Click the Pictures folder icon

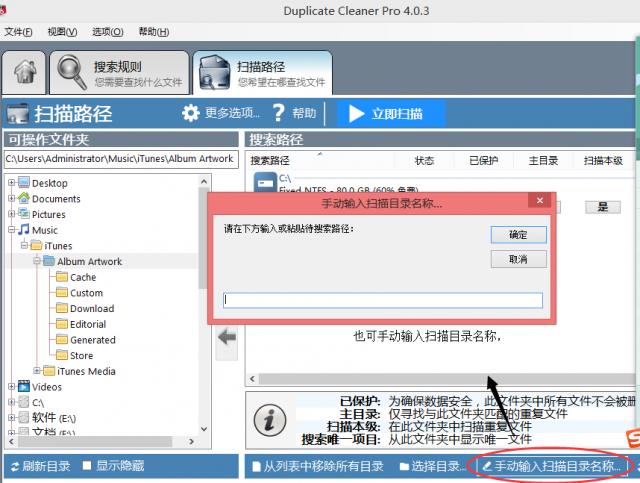point(24,214)
